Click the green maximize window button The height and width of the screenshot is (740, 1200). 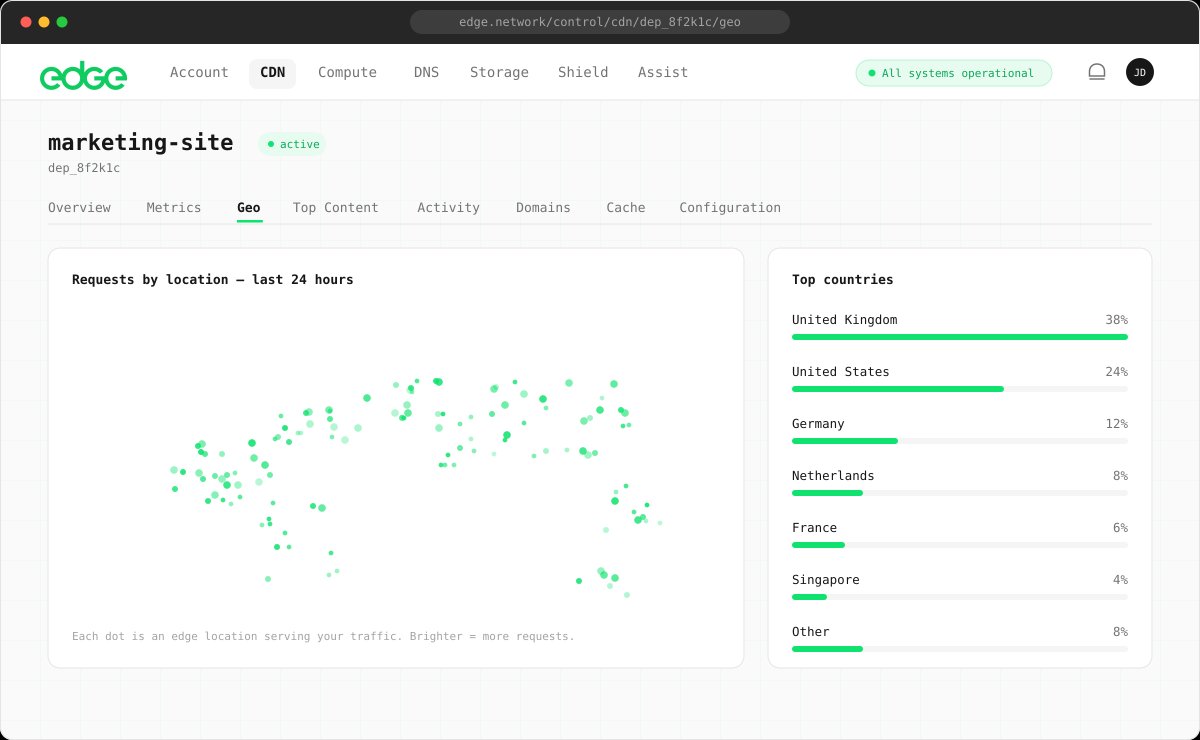[62, 22]
